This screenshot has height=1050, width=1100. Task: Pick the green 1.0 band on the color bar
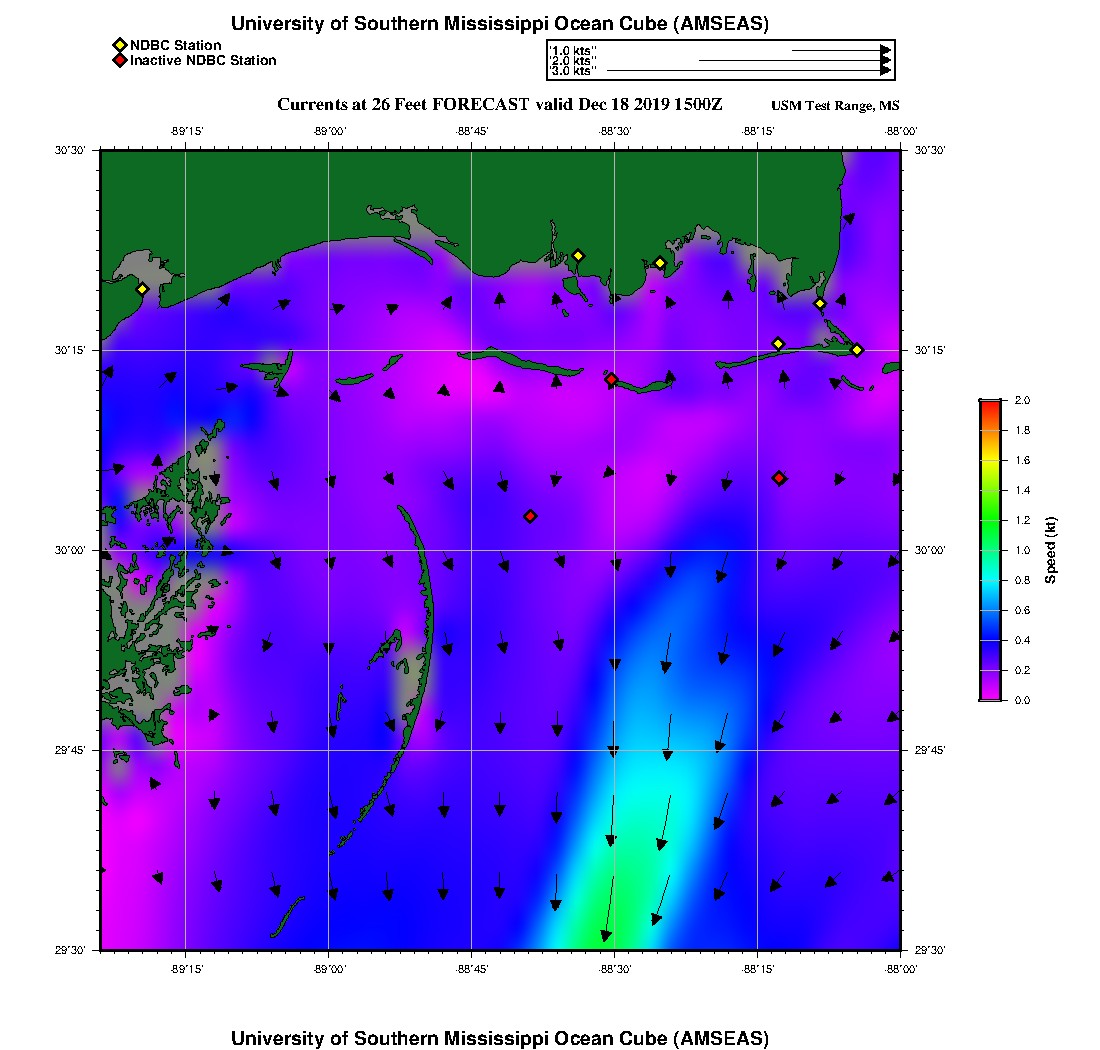990,550
